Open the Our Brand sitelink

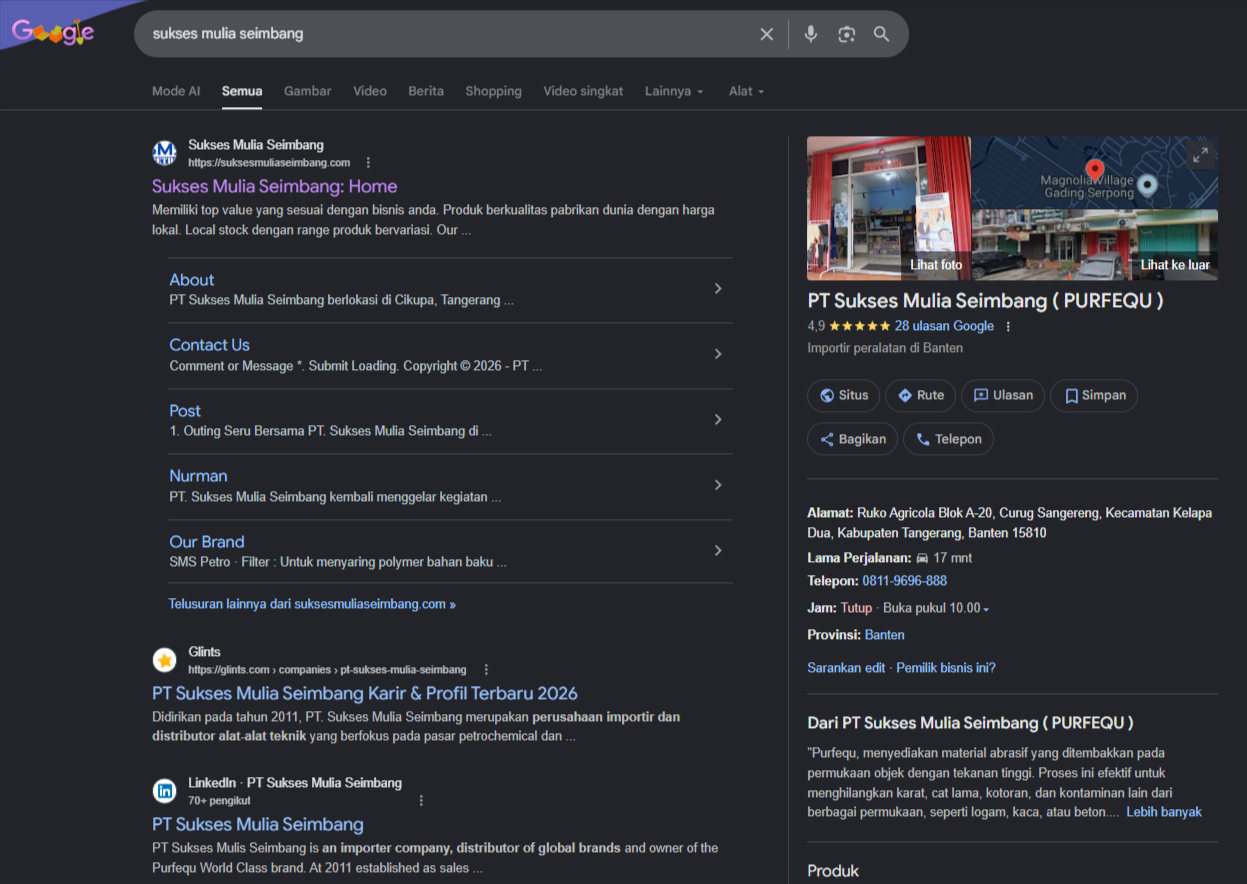click(x=207, y=542)
